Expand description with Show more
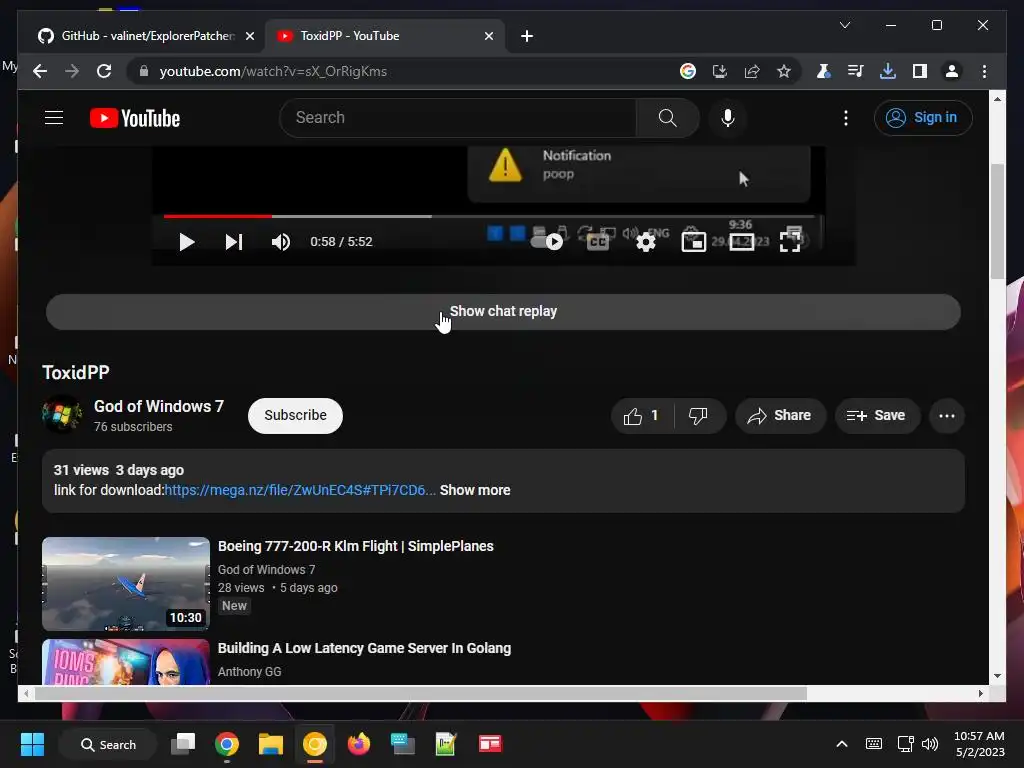 (475, 490)
